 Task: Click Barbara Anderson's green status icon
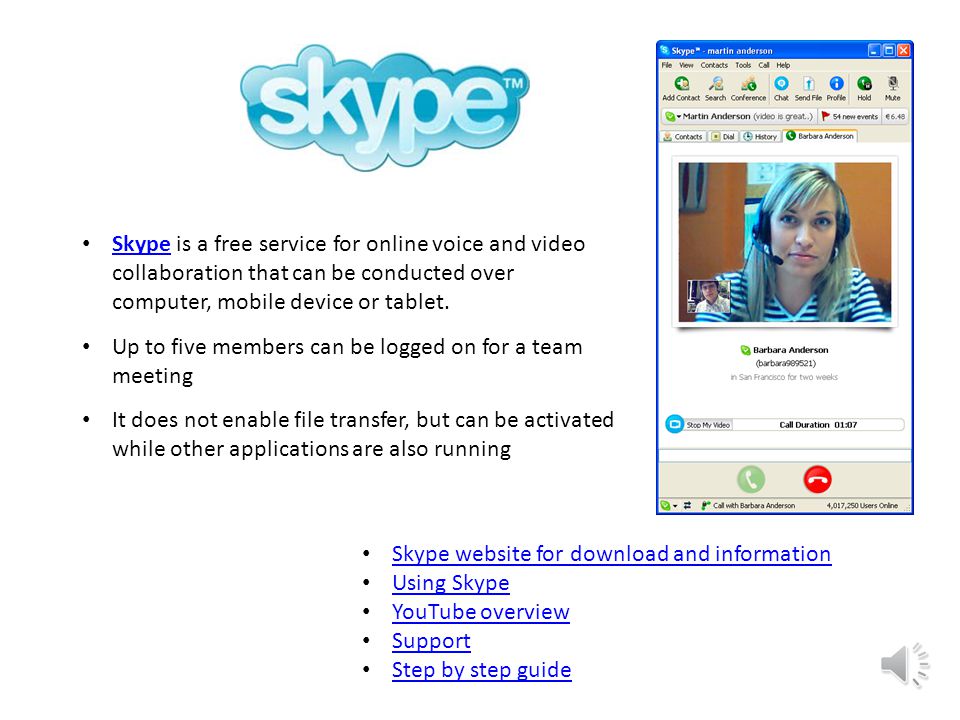point(745,350)
